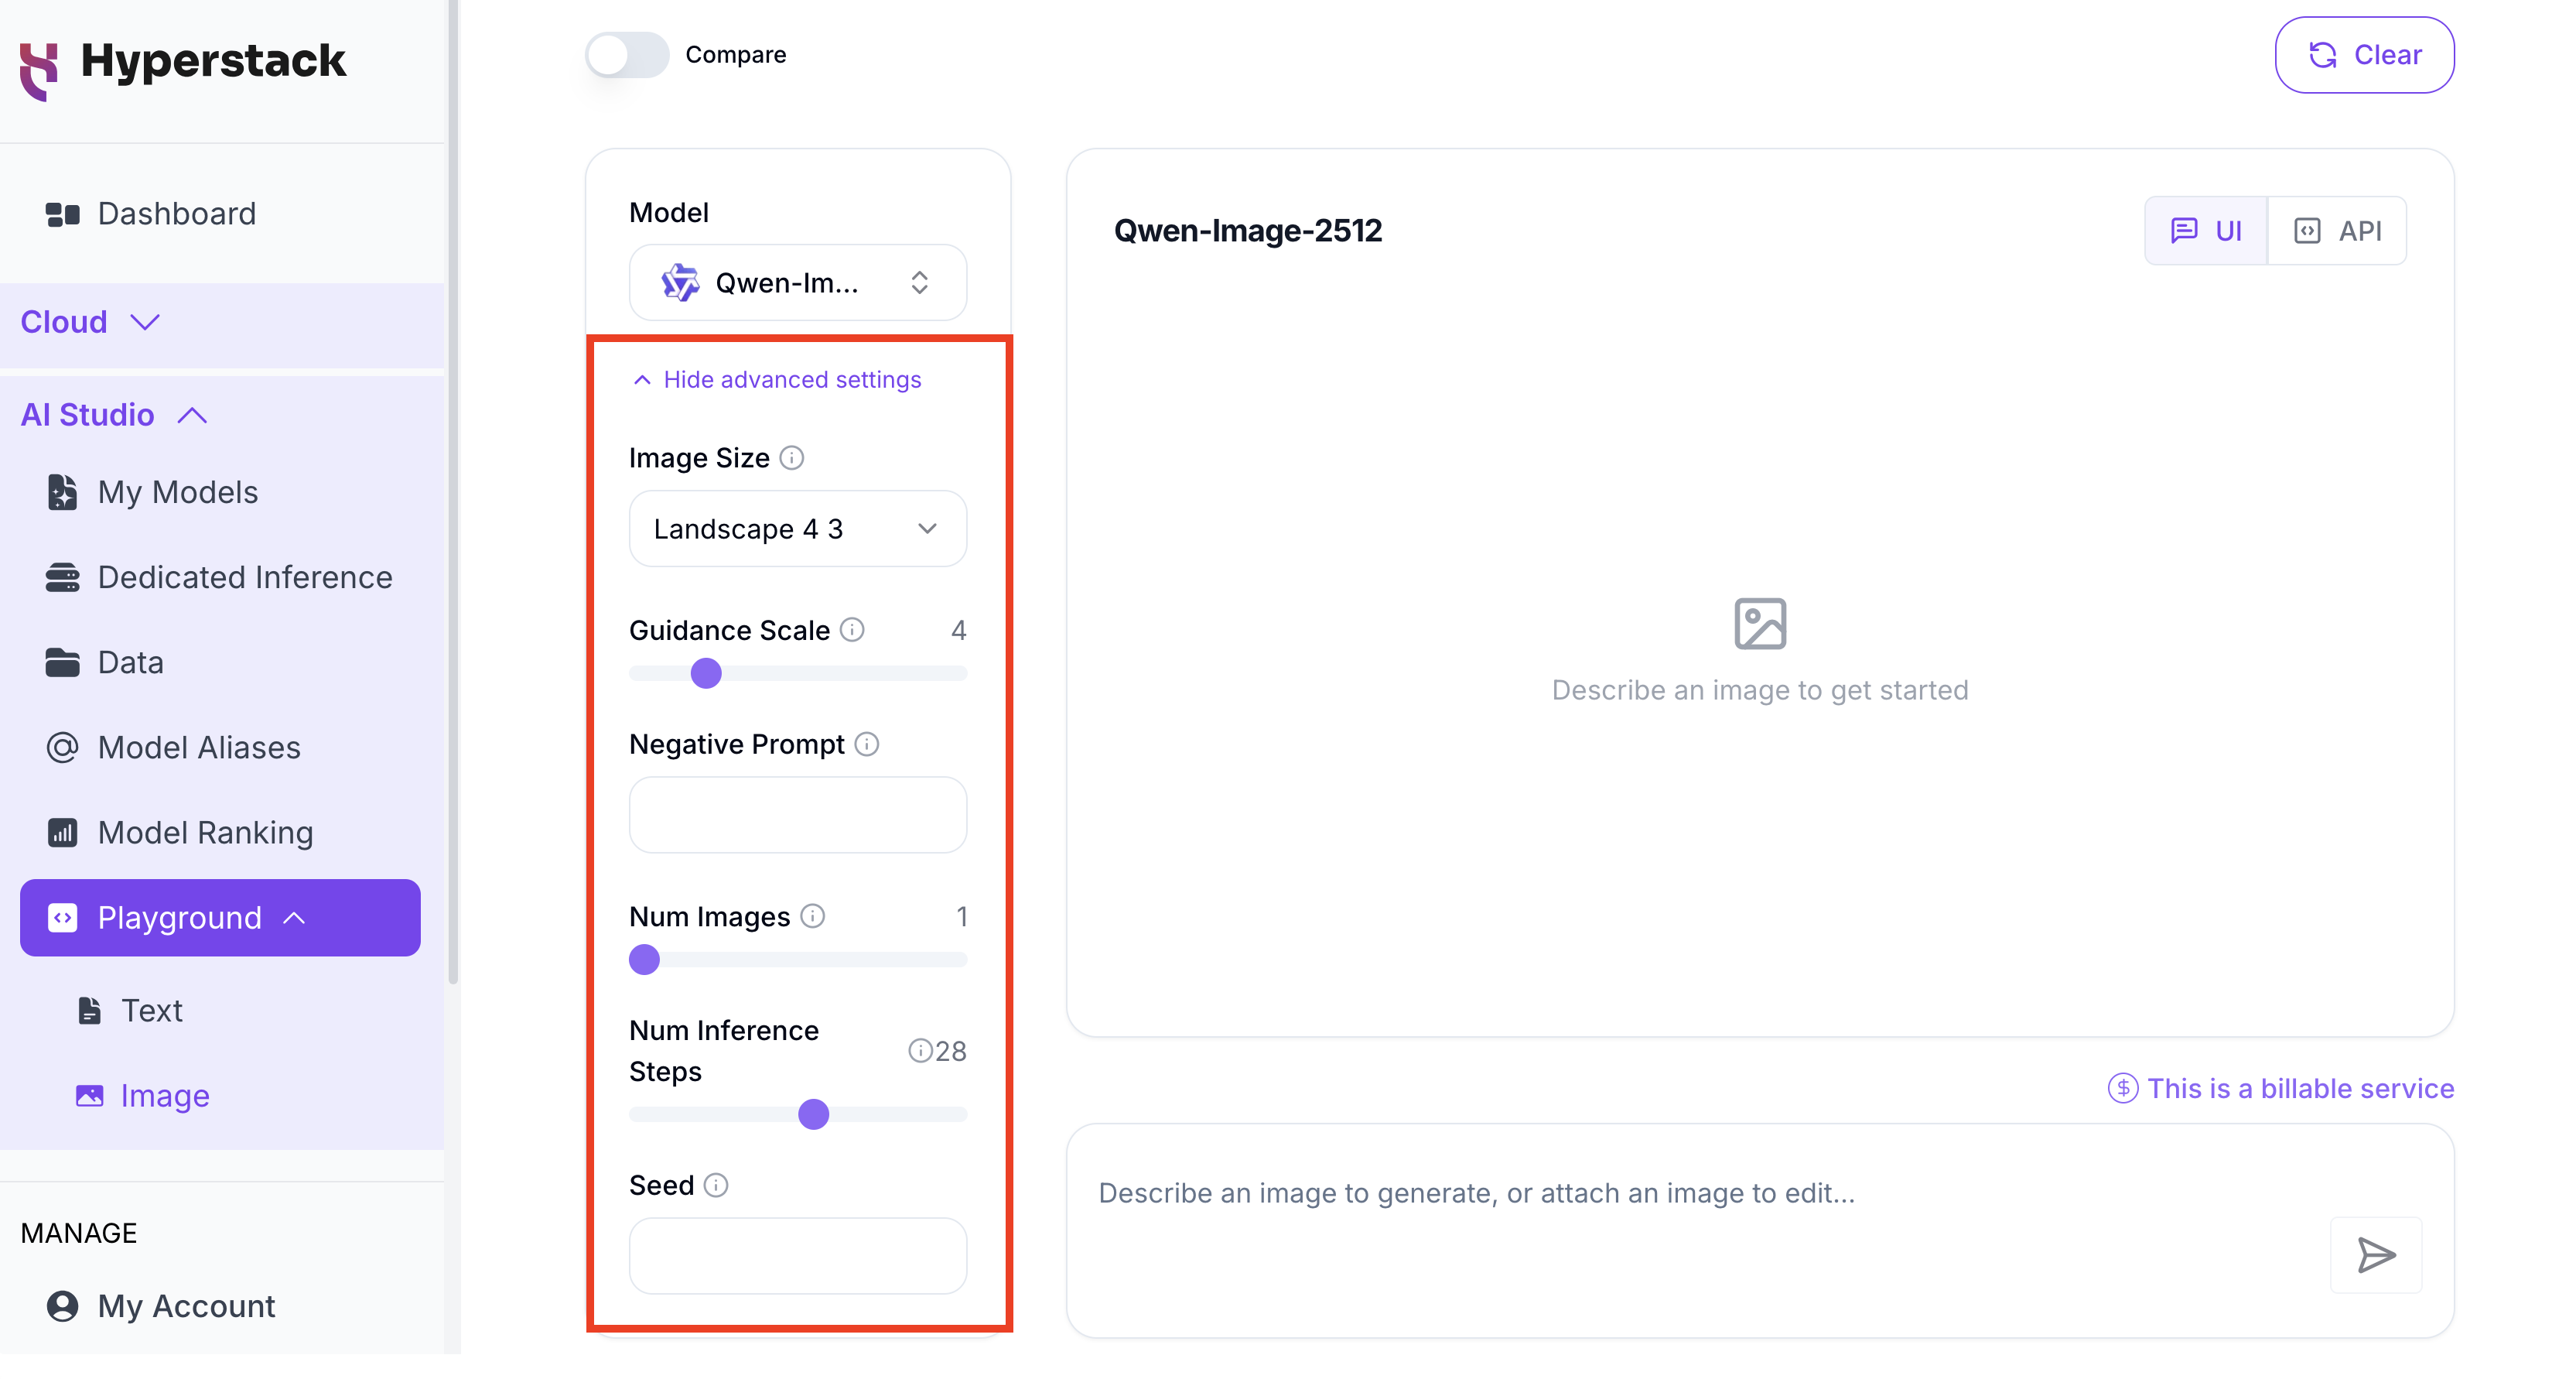Click the Seed input field
This screenshot has width=2576, height=1379.
(797, 1255)
